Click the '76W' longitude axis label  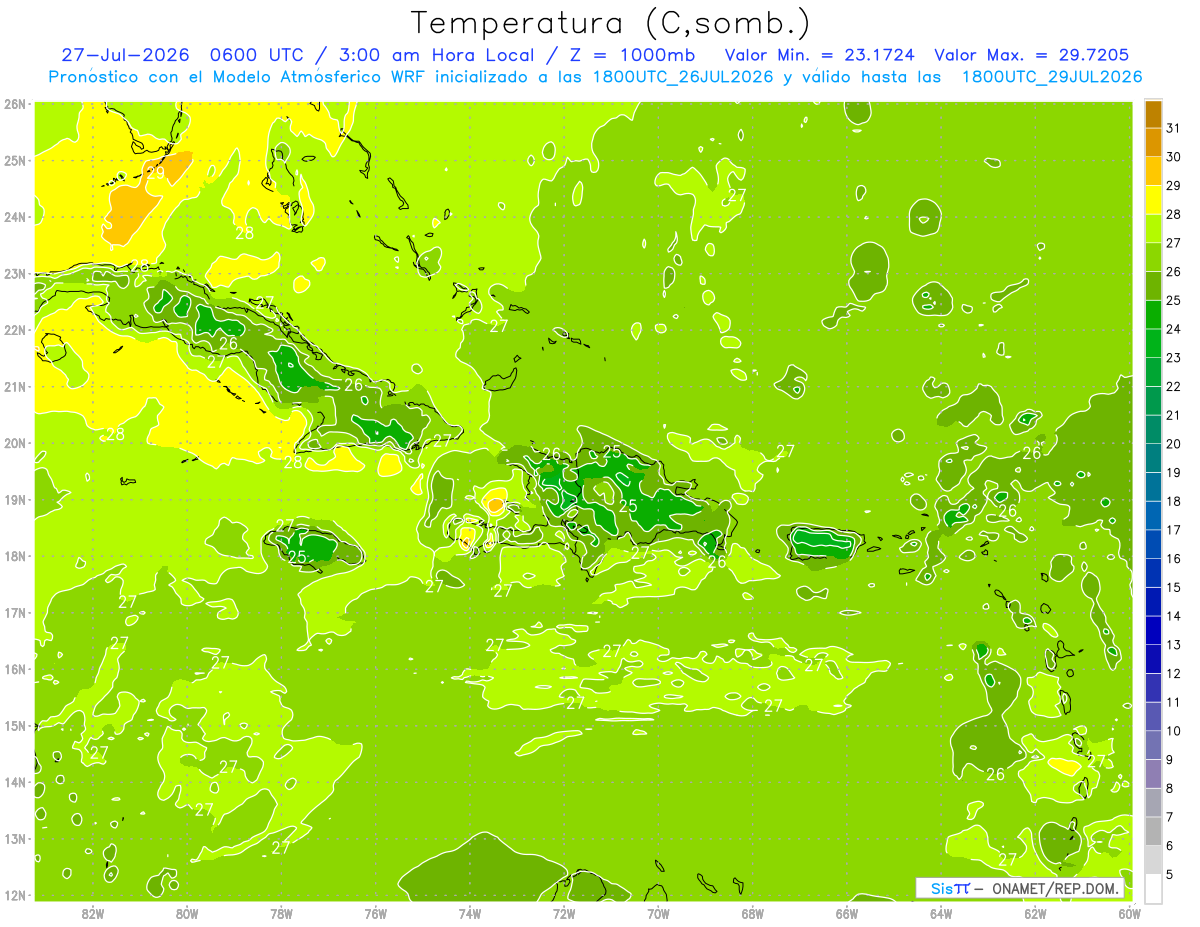tap(376, 913)
